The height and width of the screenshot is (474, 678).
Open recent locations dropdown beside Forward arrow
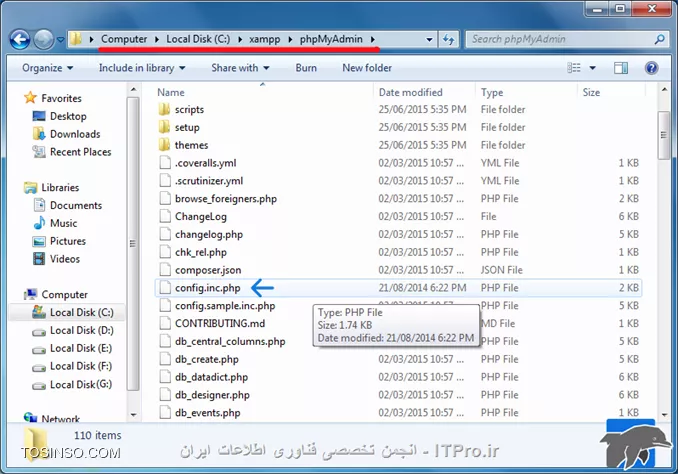pyautogui.click(x=61, y=40)
